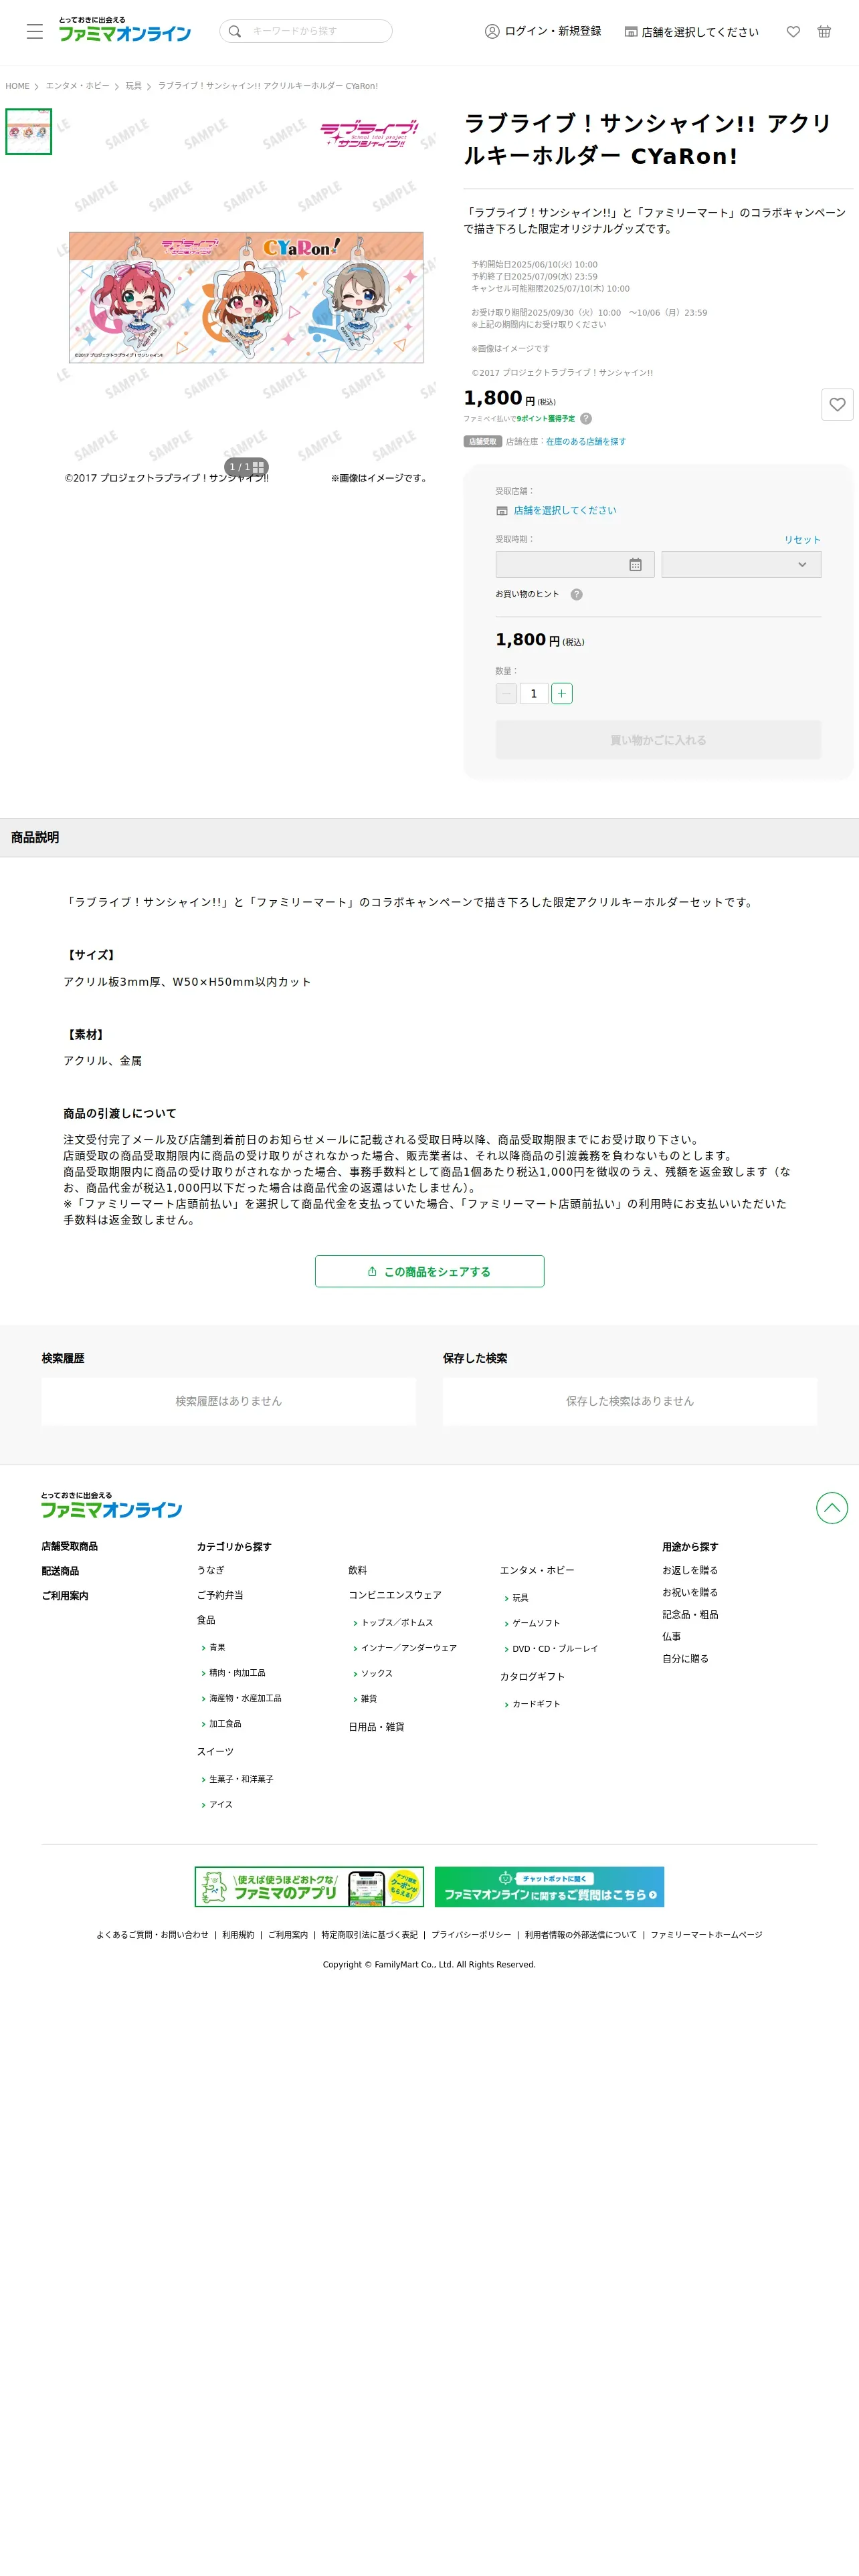This screenshot has height=2576, width=859.
Task: Click お買い物のヒント help icon
Action: [576, 594]
